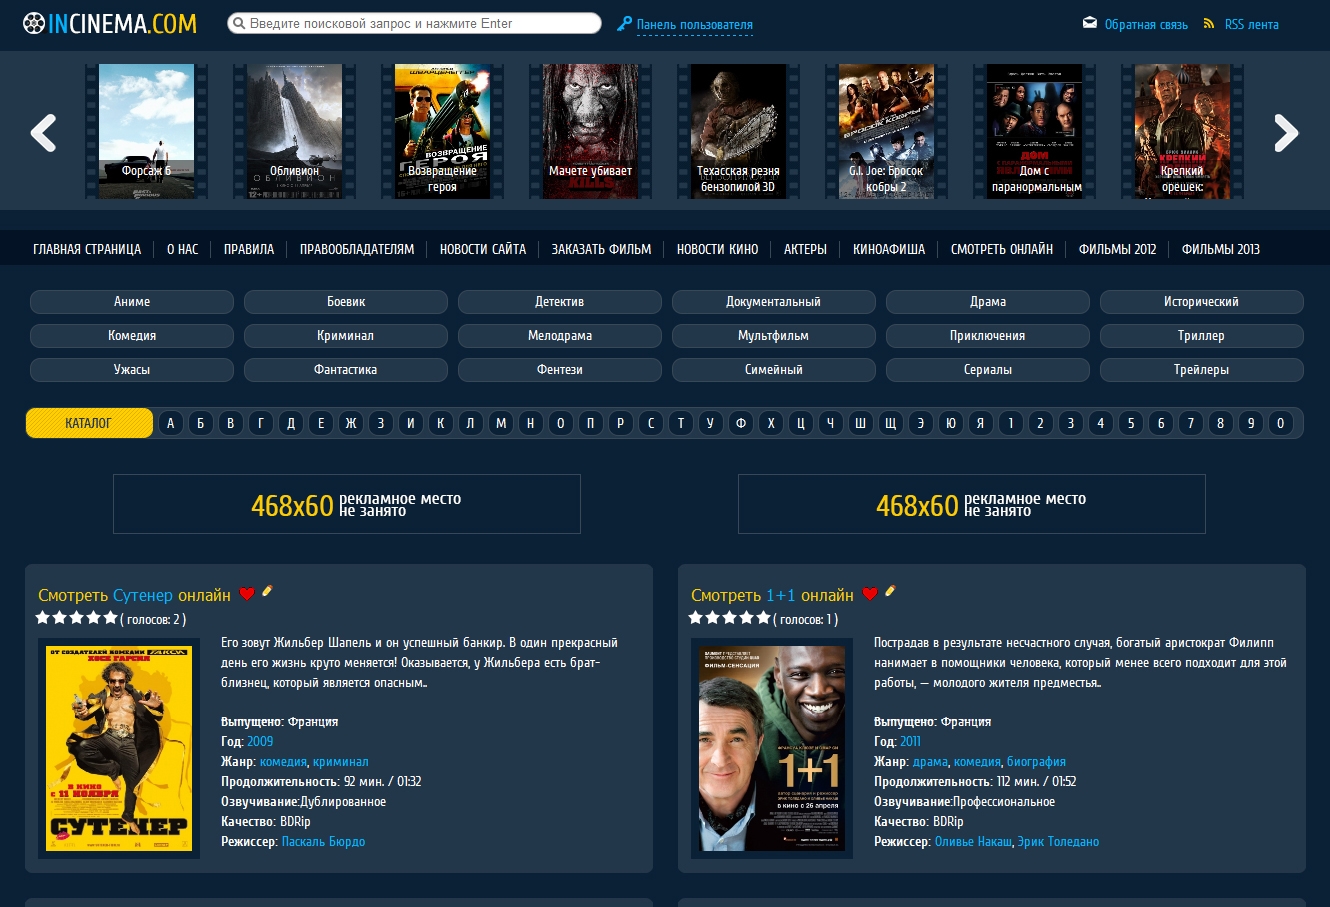Click the envelope icon for feedback
The width and height of the screenshot is (1330, 907).
coord(1090,23)
